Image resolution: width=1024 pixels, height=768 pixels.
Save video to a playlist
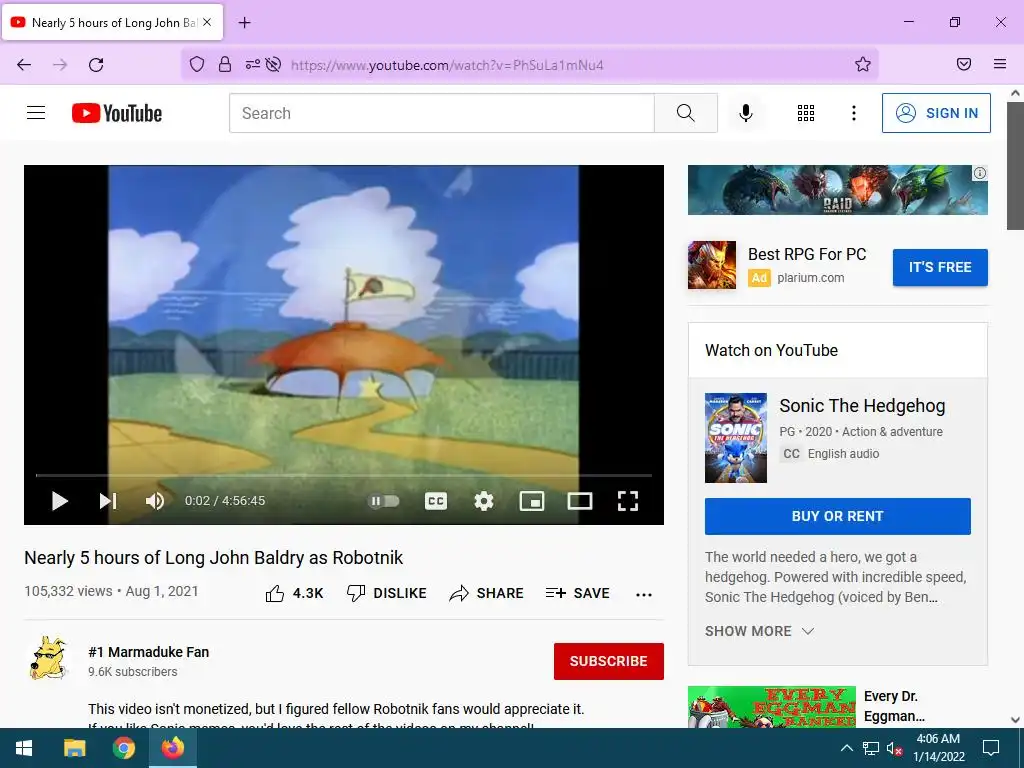578,593
